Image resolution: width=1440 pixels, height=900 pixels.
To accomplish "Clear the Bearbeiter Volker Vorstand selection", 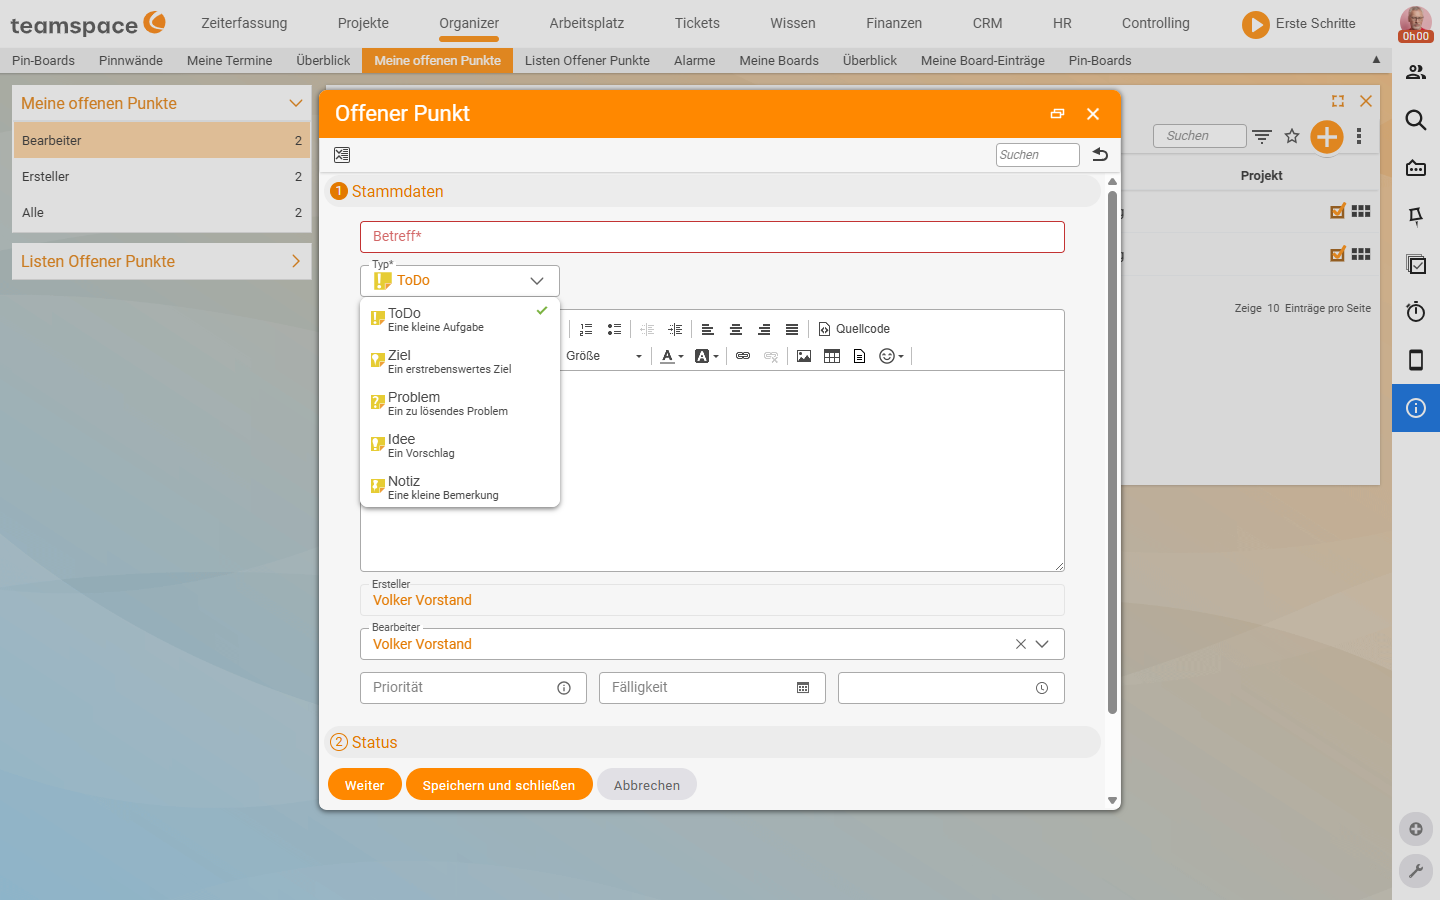I will [x=1021, y=644].
